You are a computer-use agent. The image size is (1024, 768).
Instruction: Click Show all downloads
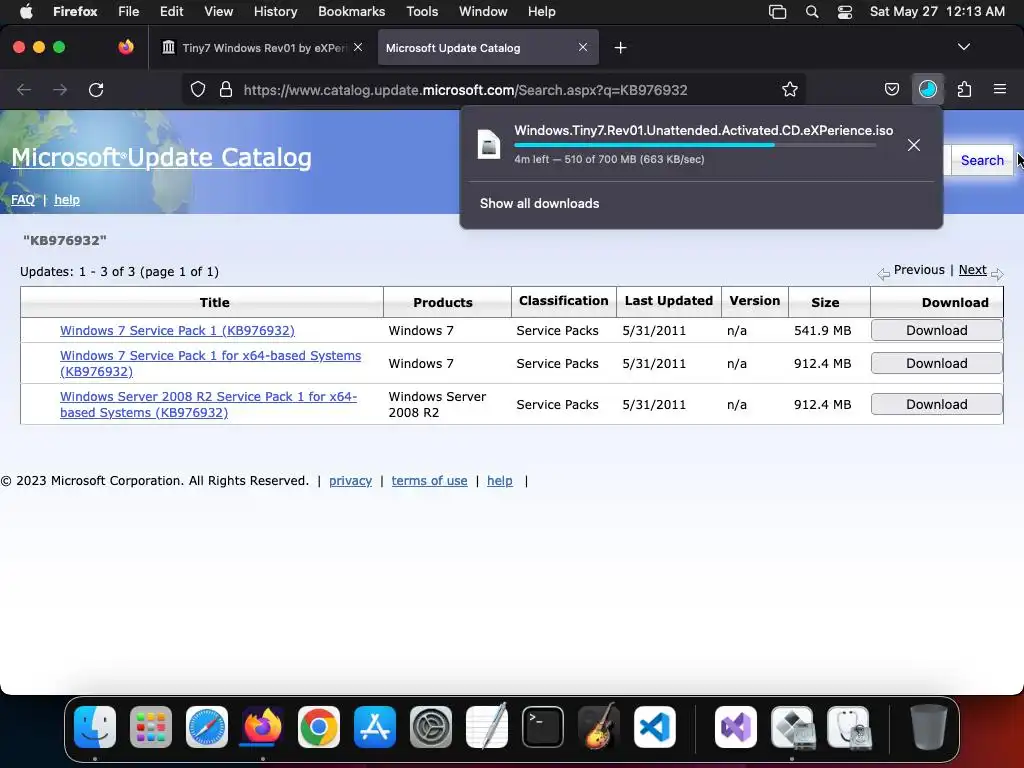[539, 203]
